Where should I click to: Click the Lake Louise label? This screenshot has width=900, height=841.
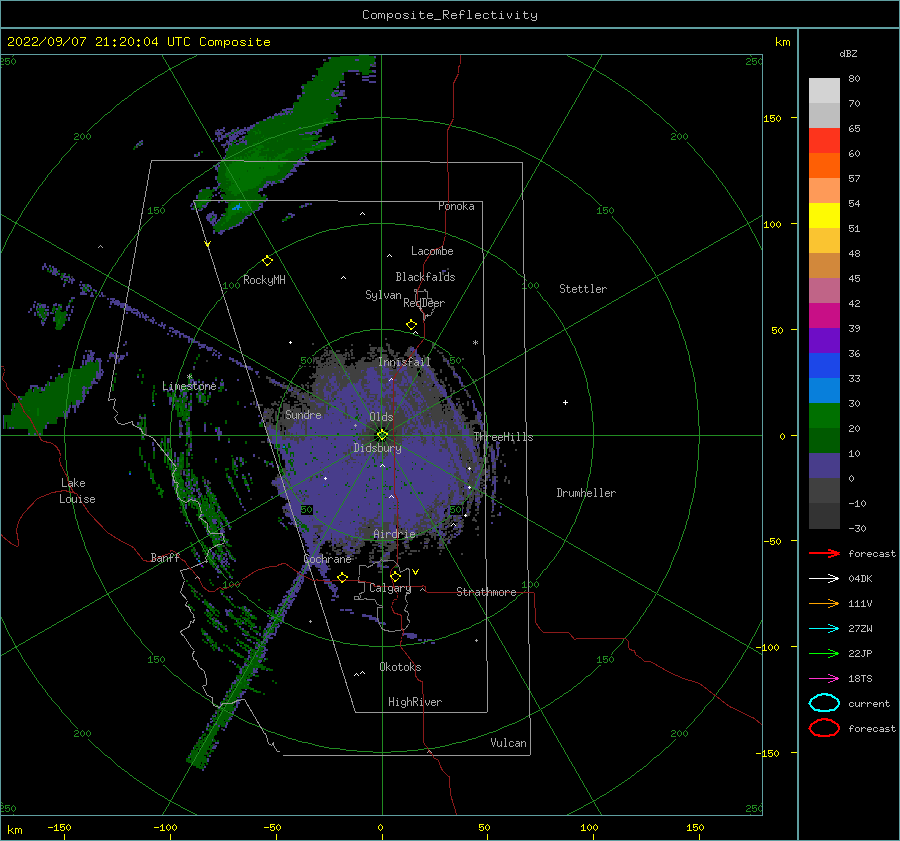click(77, 491)
